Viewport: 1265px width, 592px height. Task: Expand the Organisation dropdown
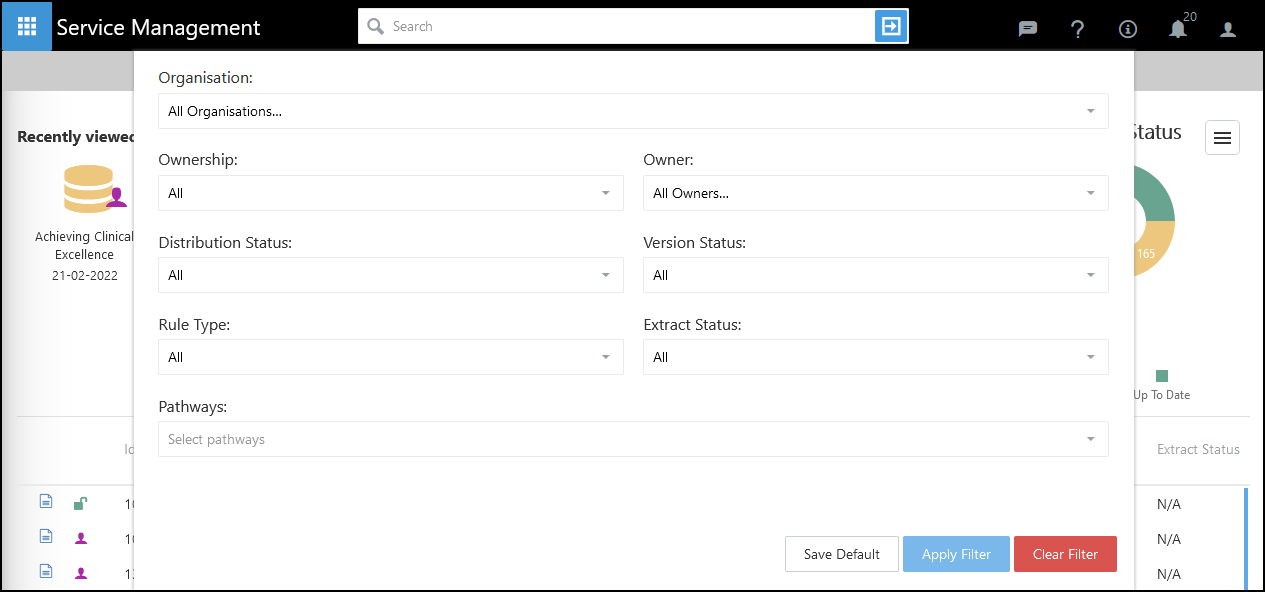coord(632,111)
